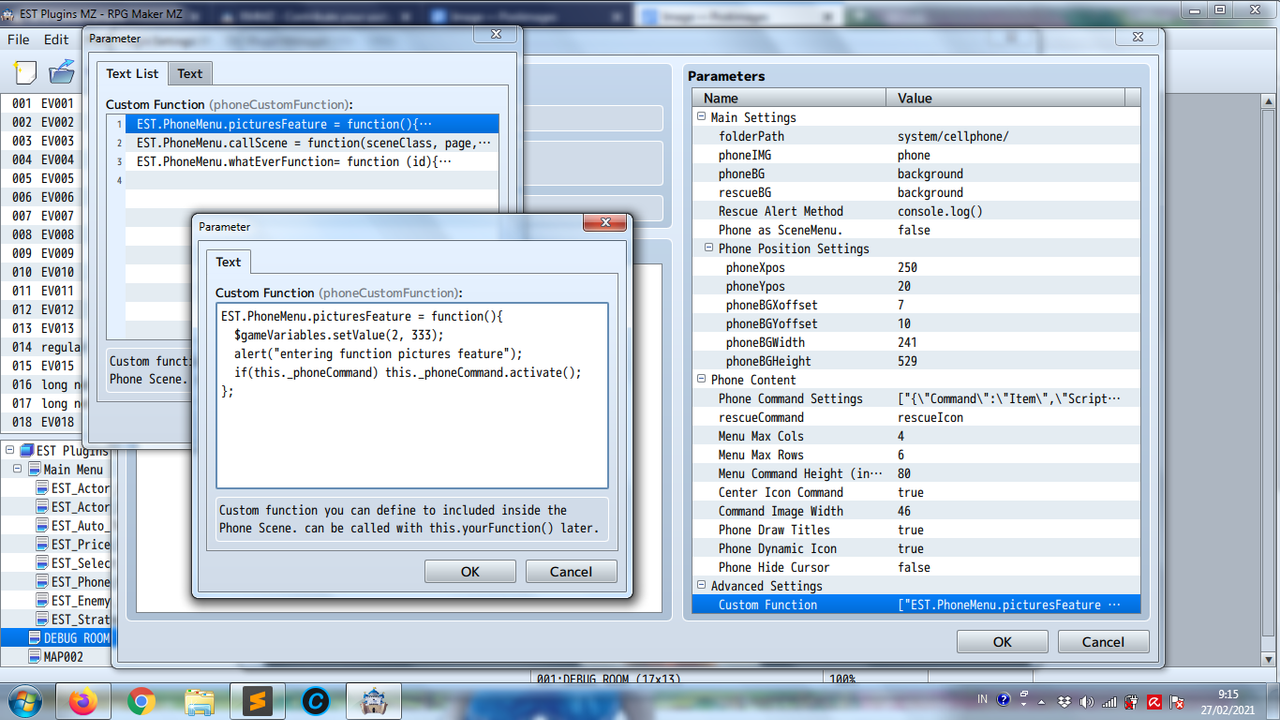The width and height of the screenshot is (1280, 720).
Task: Open the File menu
Action: [19, 39]
